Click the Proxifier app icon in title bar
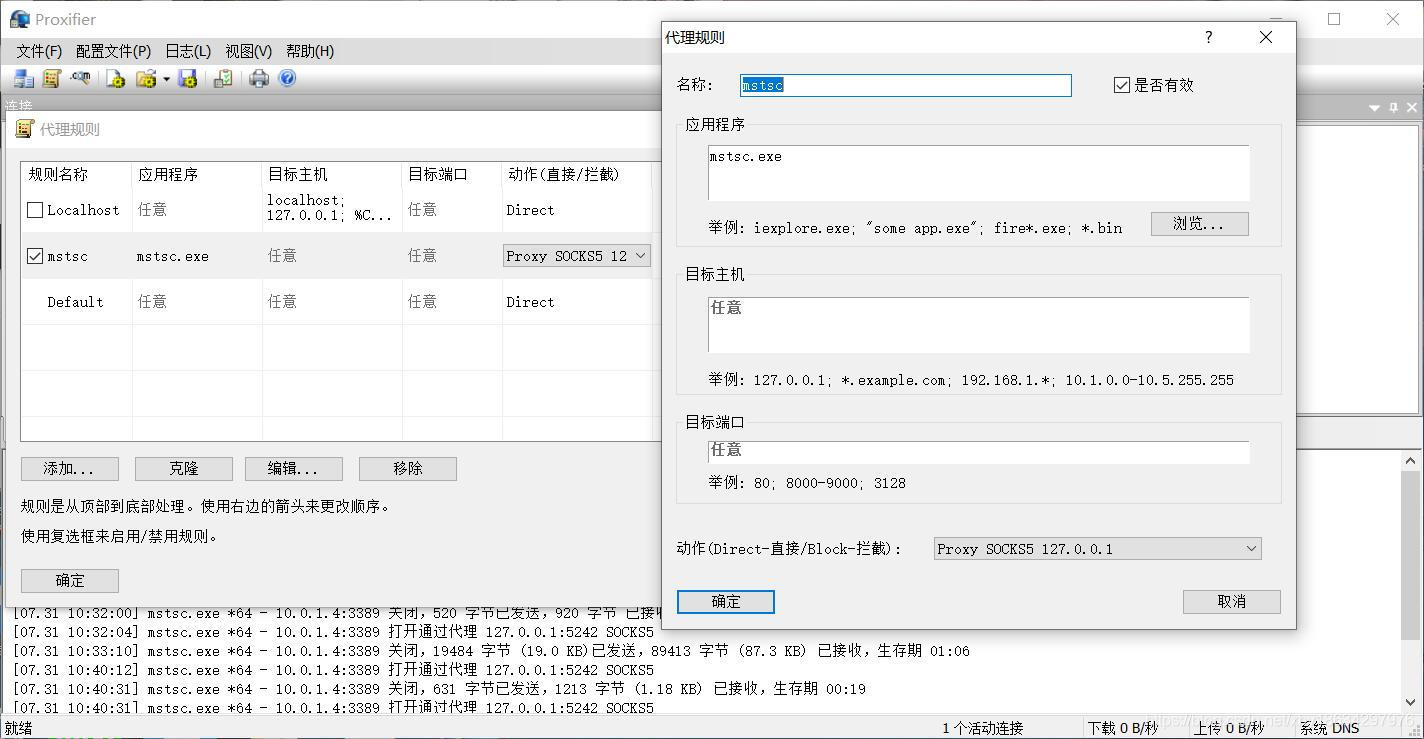This screenshot has width=1424, height=739. (x=20, y=19)
